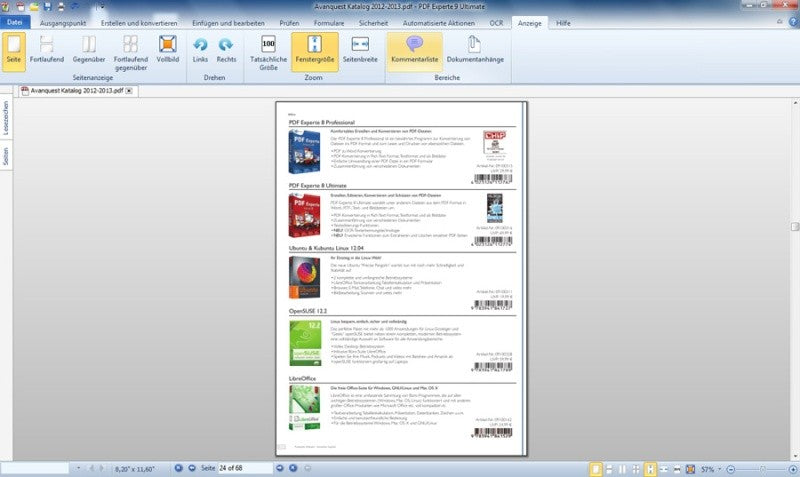Switch to Fortlaufend continuous view

[x=46, y=51]
